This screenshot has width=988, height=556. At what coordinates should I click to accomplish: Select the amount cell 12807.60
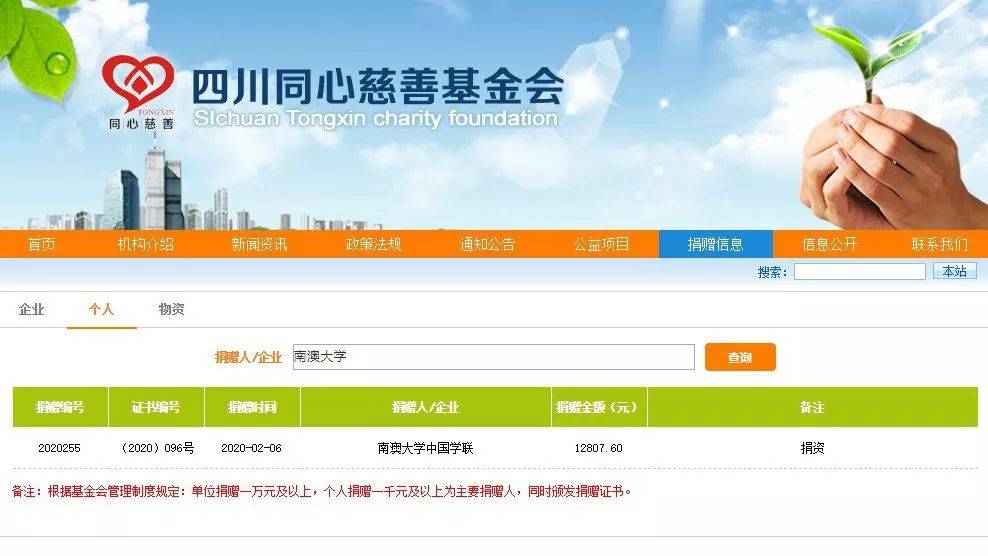(x=599, y=448)
